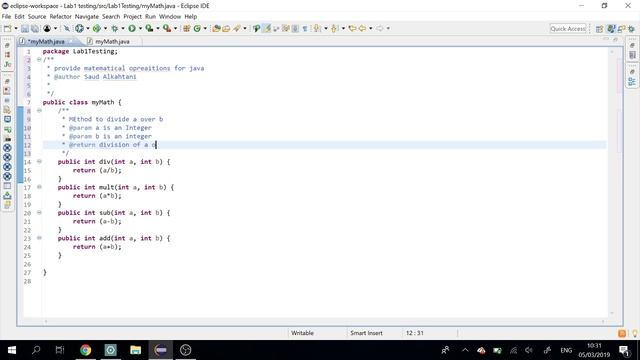Click the Save icon in toolbar
The width and height of the screenshot is (640, 360).
[25, 28]
